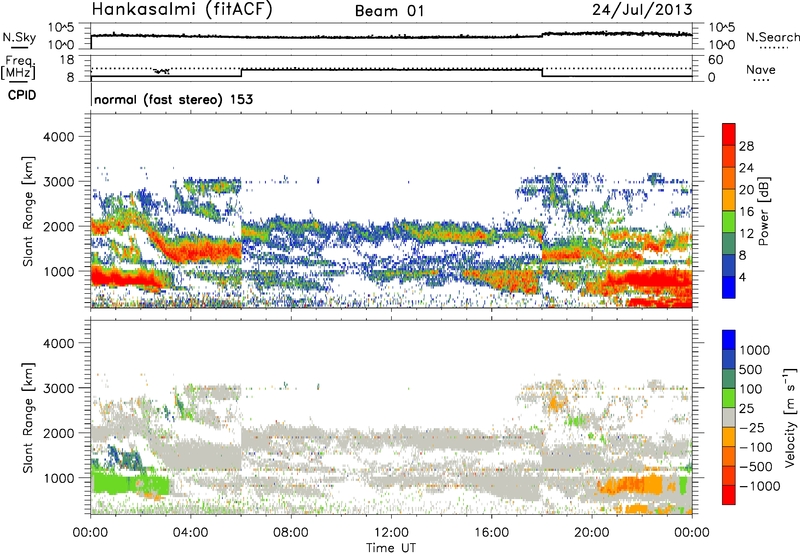This screenshot has height=554, width=800.
Task: Click the '1000' tick on Velocity colorbar
Action: tap(754, 350)
